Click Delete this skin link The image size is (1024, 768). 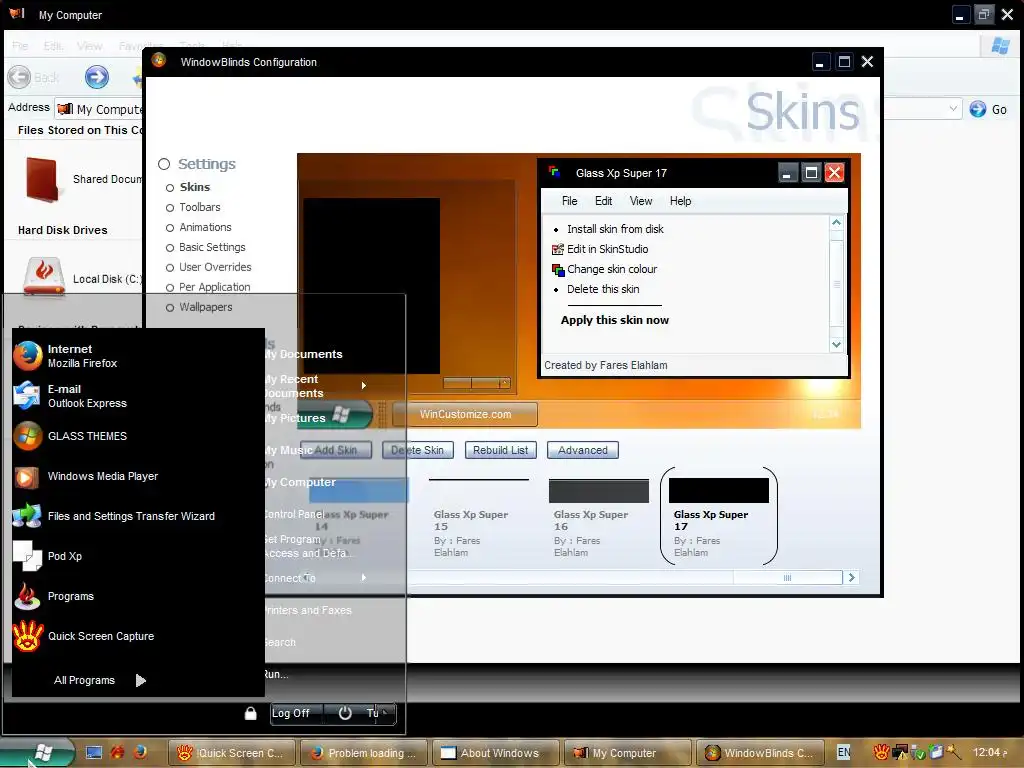pos(603,289)
